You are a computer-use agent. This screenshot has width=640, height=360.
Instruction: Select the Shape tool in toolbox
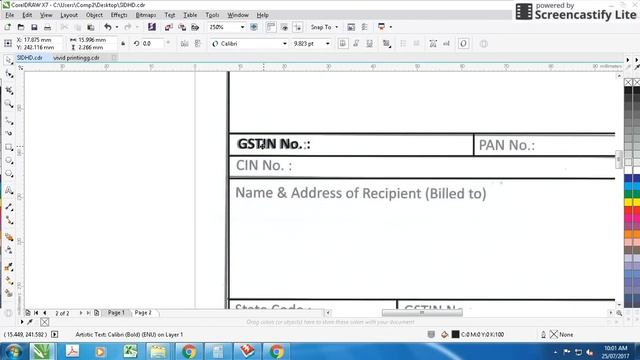click(9, 74)
